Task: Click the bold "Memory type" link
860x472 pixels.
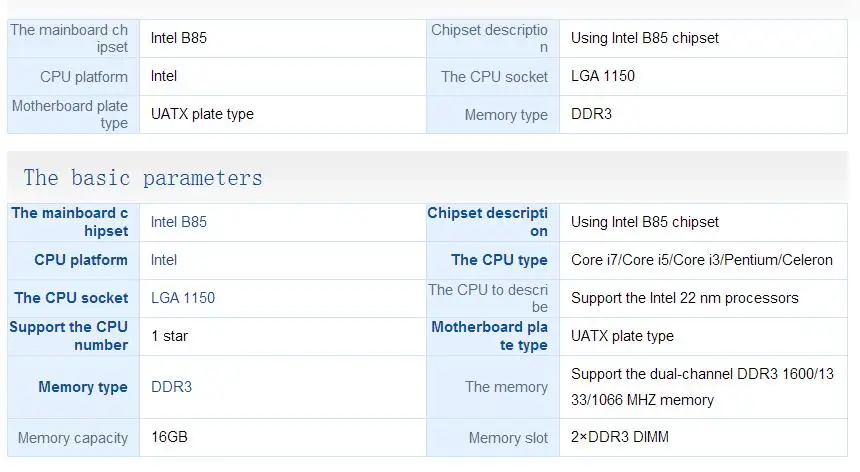Action: (83, 387)
